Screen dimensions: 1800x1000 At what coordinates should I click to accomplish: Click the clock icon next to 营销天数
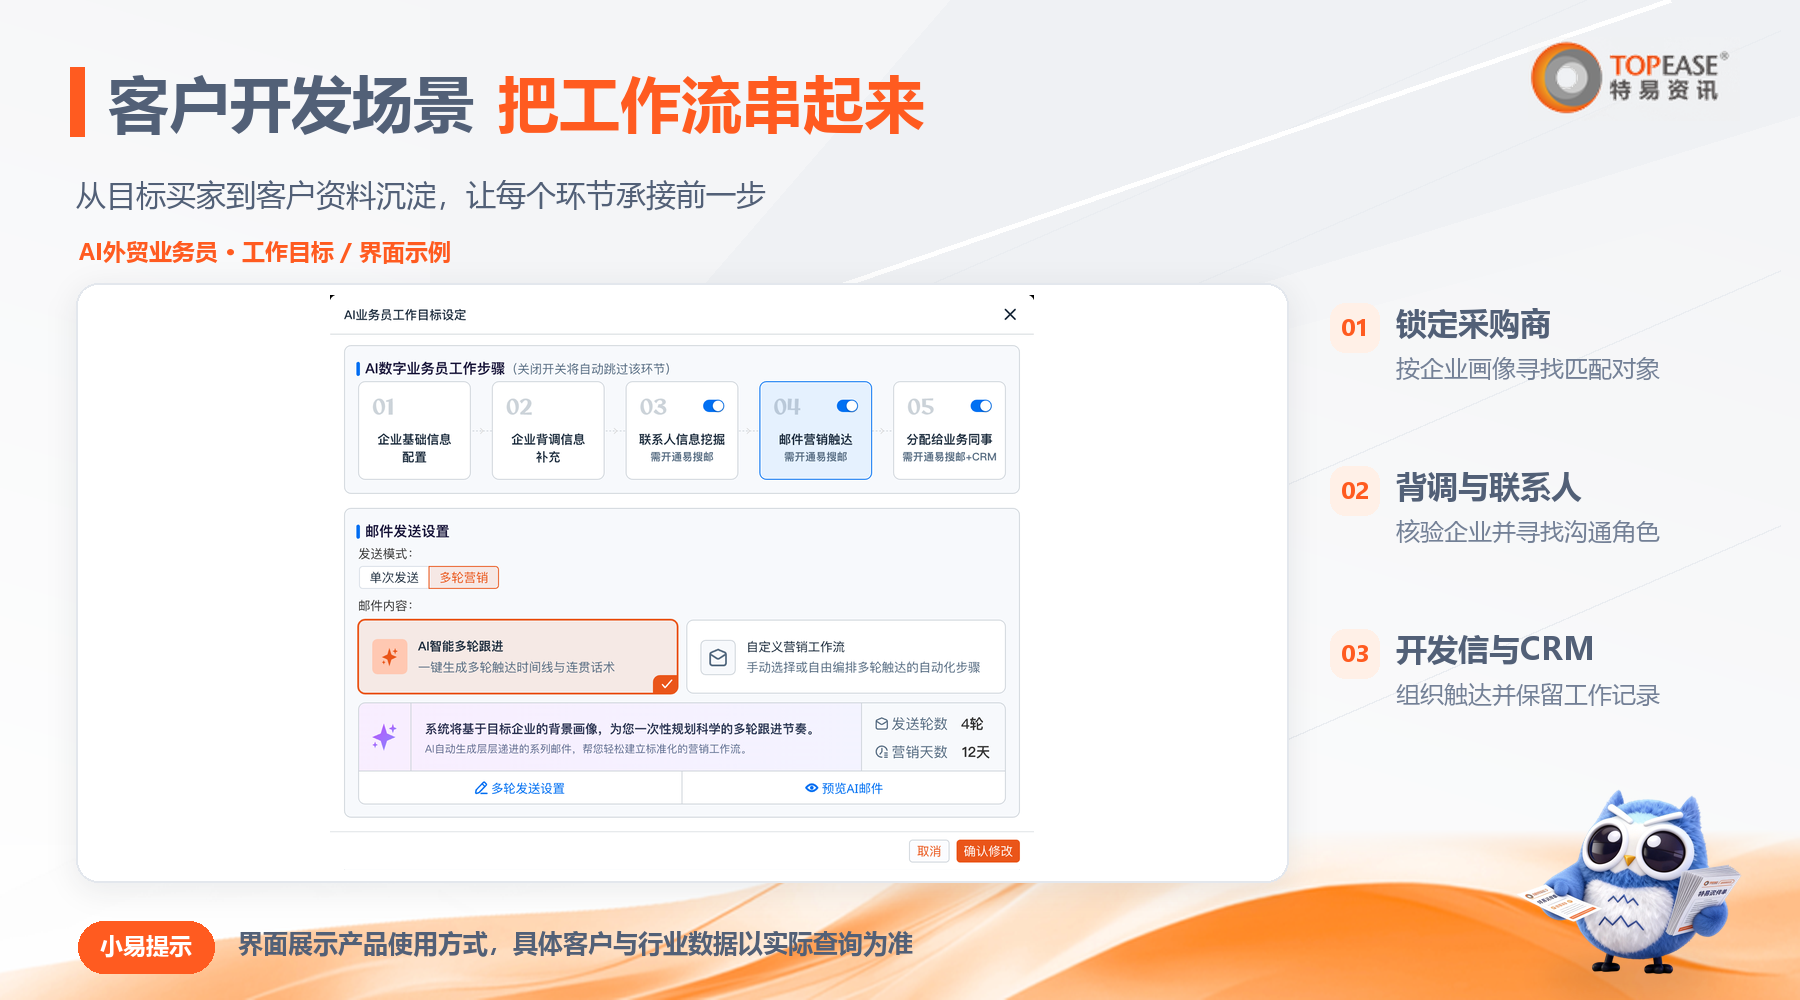882,752
